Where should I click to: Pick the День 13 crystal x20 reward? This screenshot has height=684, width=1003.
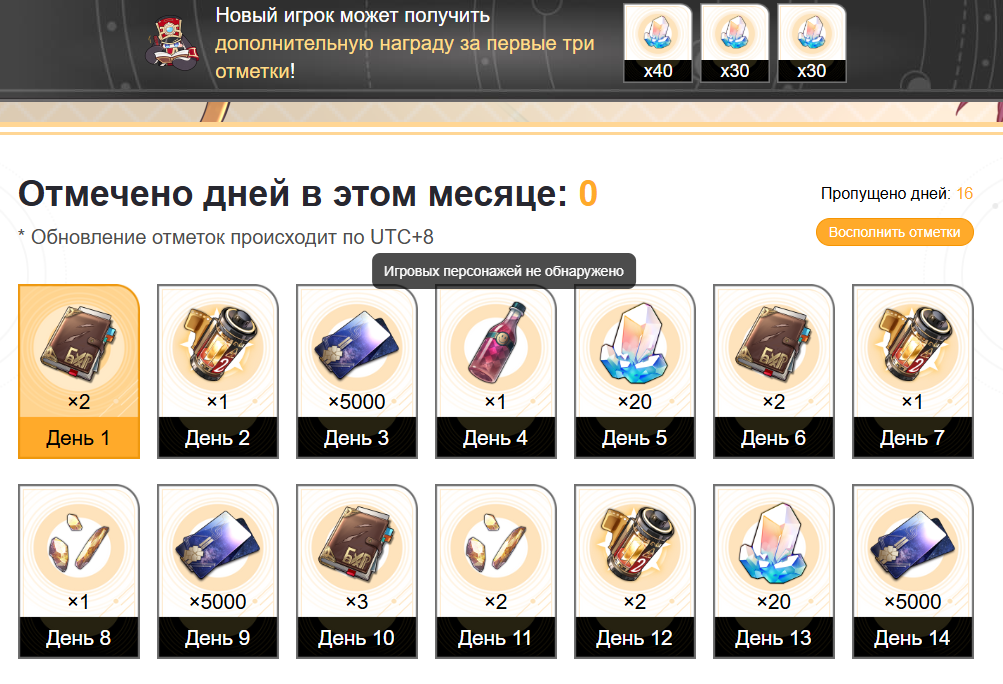click(774, 571)
